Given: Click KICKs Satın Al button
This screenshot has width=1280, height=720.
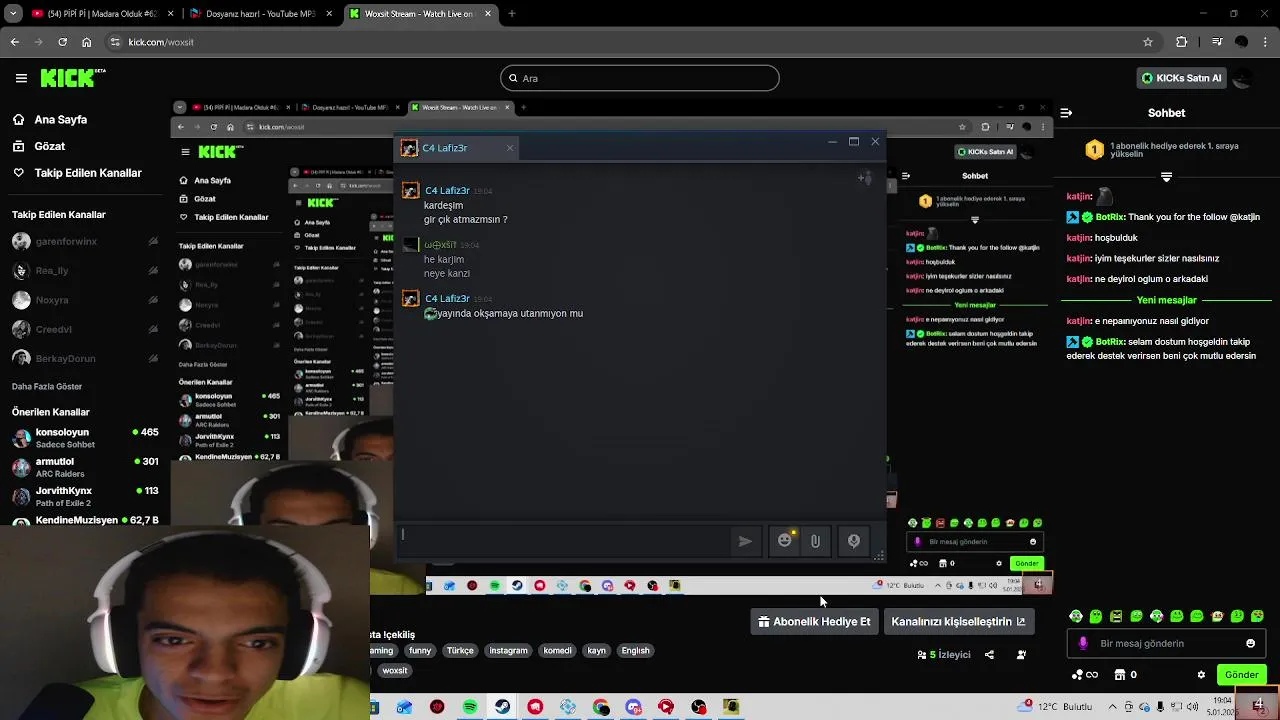Looking at the screenshot, I should pyautogui.click(x=1182, y=78).
